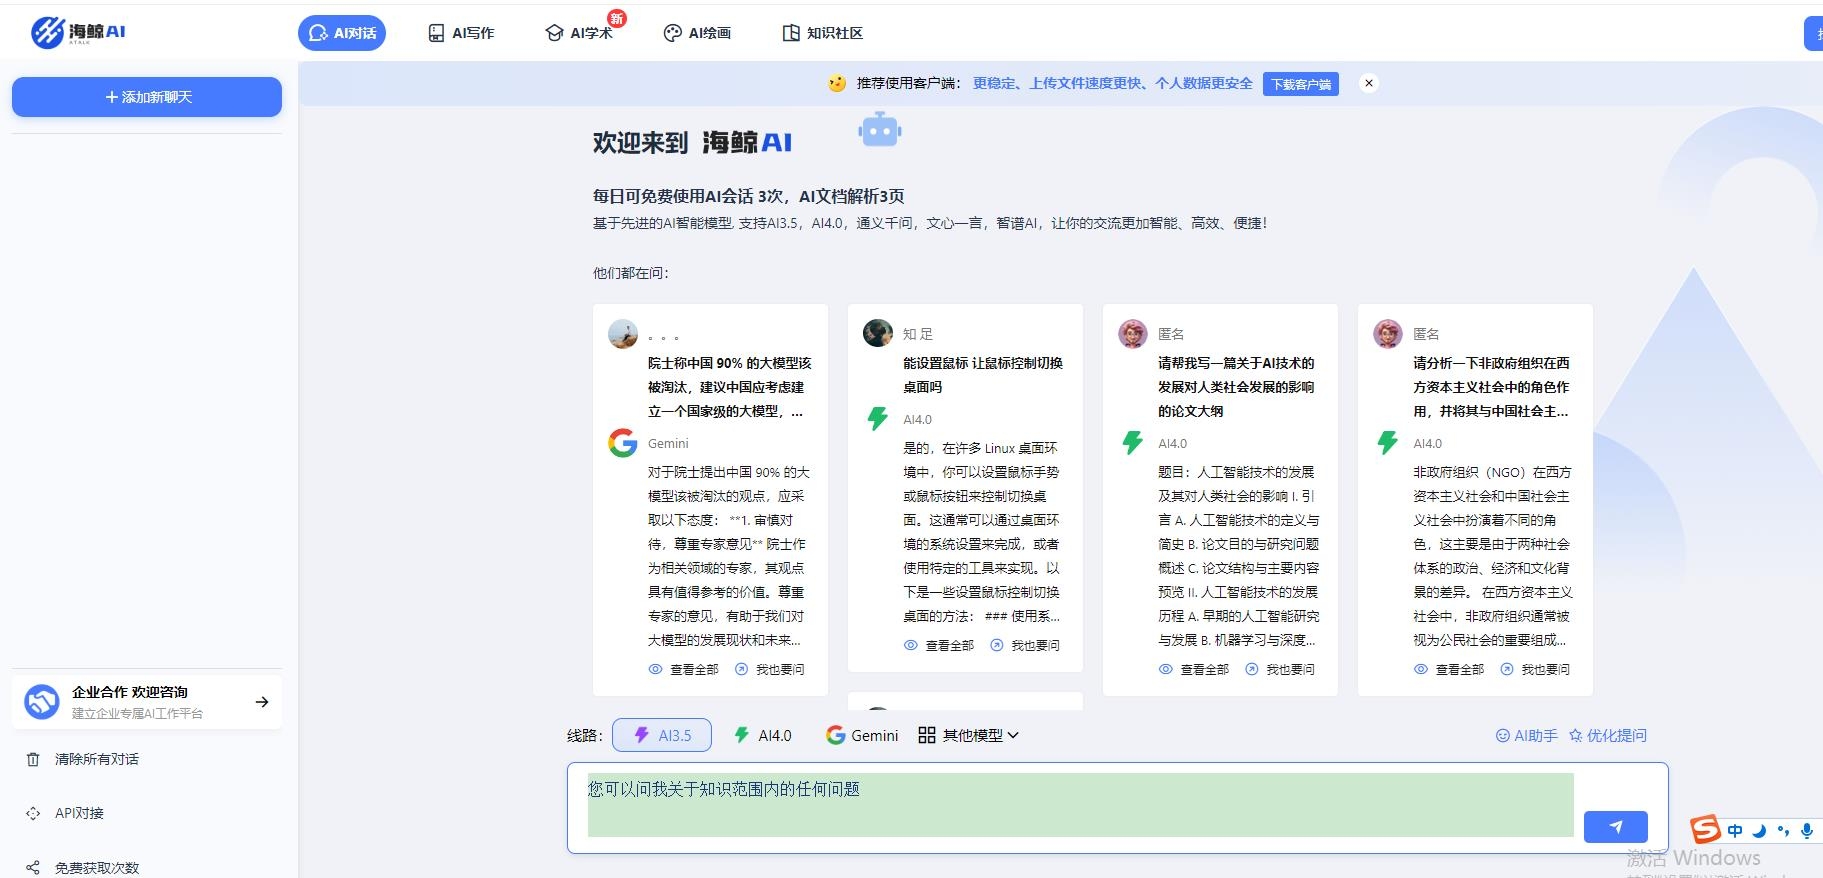Click the share icon beside 免费获取次数
Viewport: 1823px width, 878px height.
click(33, 867)
